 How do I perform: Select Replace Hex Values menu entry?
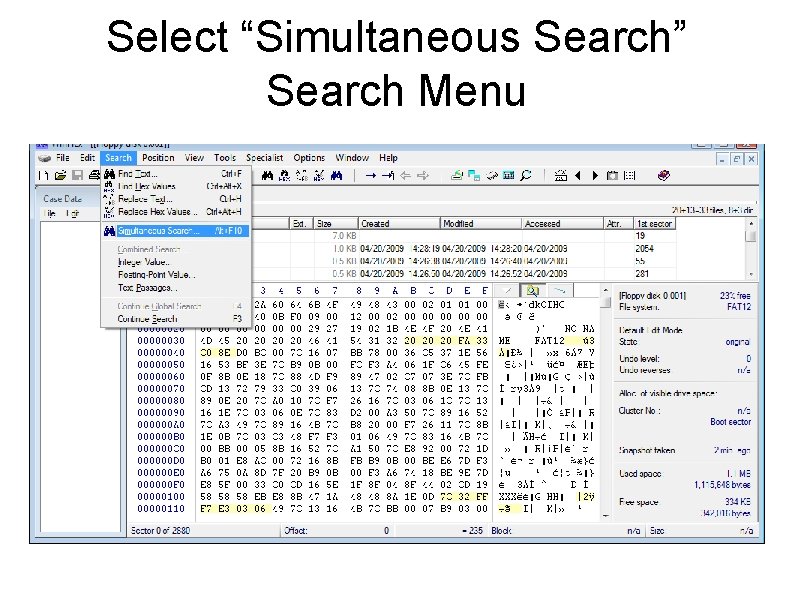coord(175,212)
